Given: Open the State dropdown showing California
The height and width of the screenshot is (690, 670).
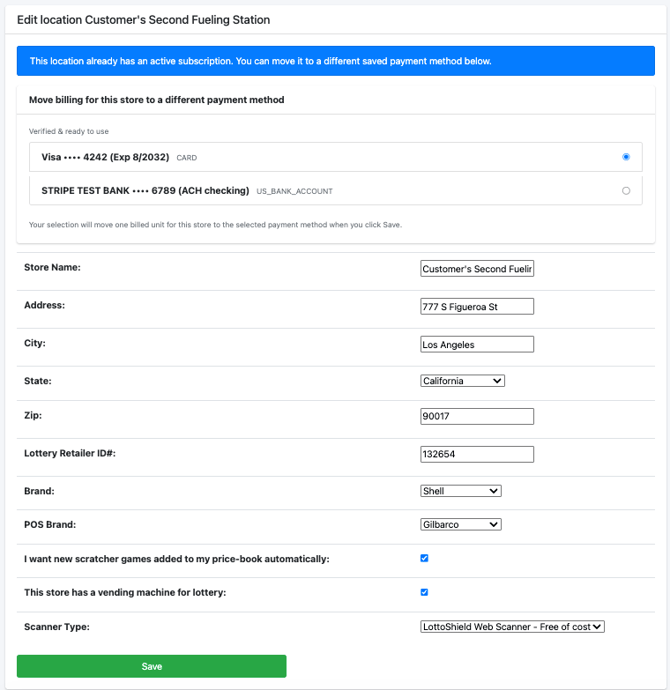Looking at the screenshot, I should point(462,381).
